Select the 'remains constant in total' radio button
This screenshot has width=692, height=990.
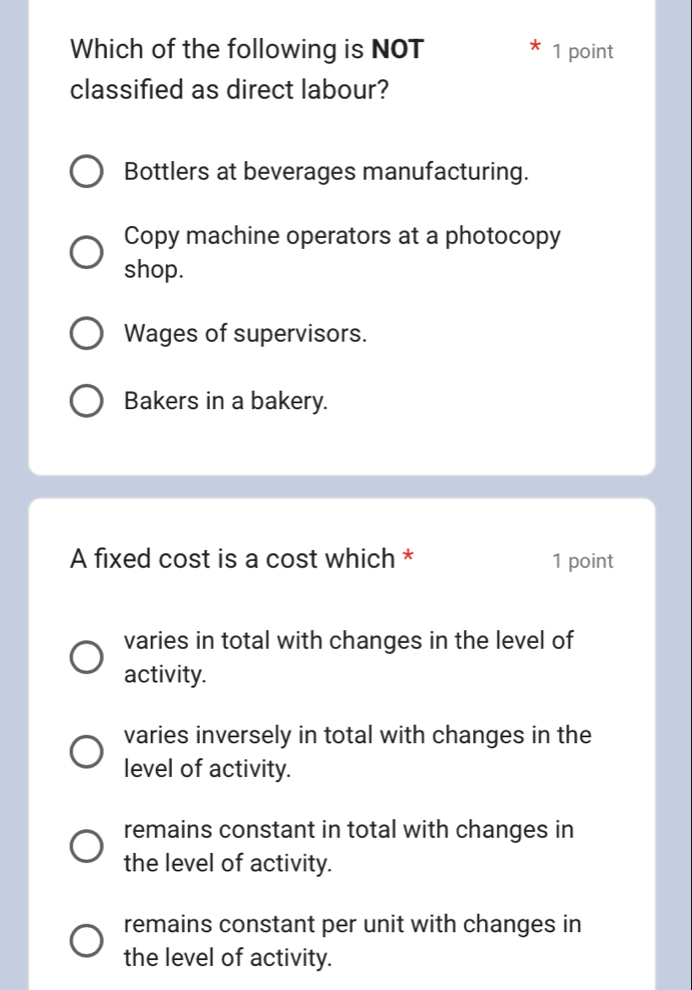point(87,846)
